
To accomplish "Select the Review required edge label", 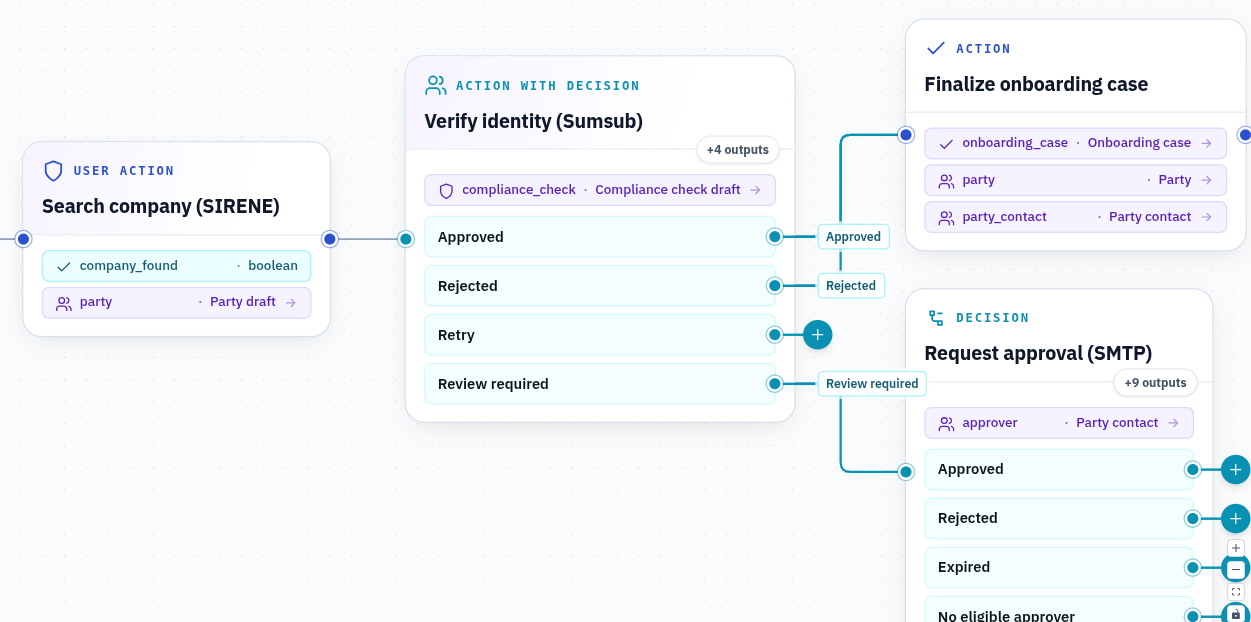I will click(872, 384).
